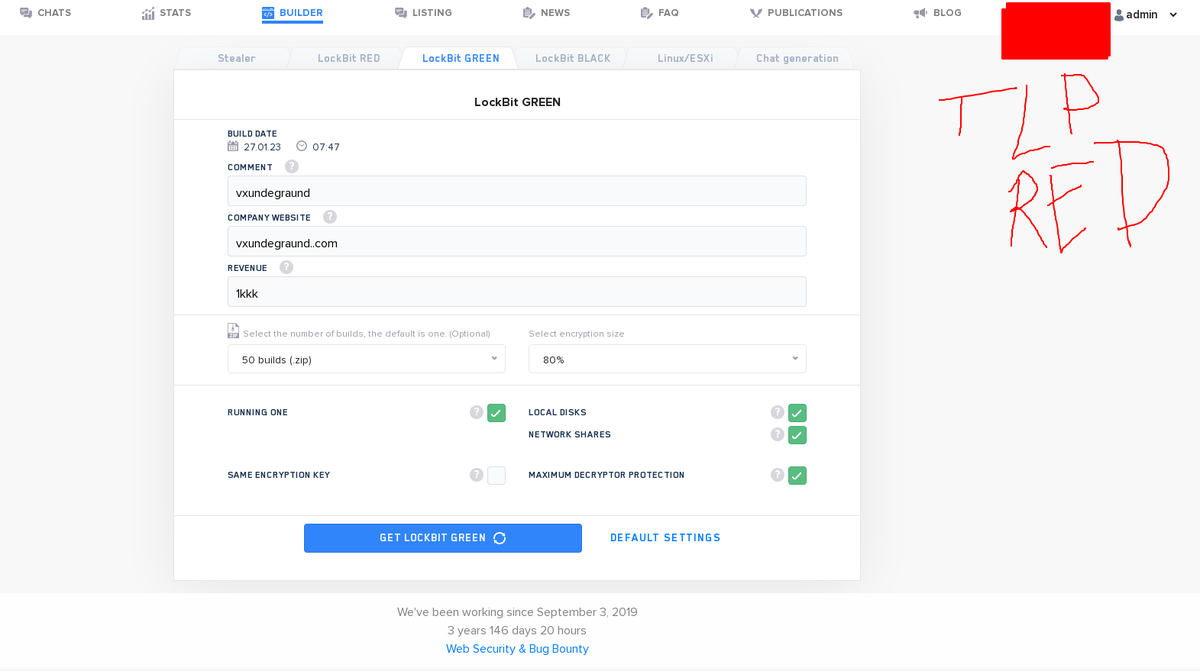This screenshot has width=1200, height=671.
Task: Open the CHATS menu item
Action: click(46, 13)
